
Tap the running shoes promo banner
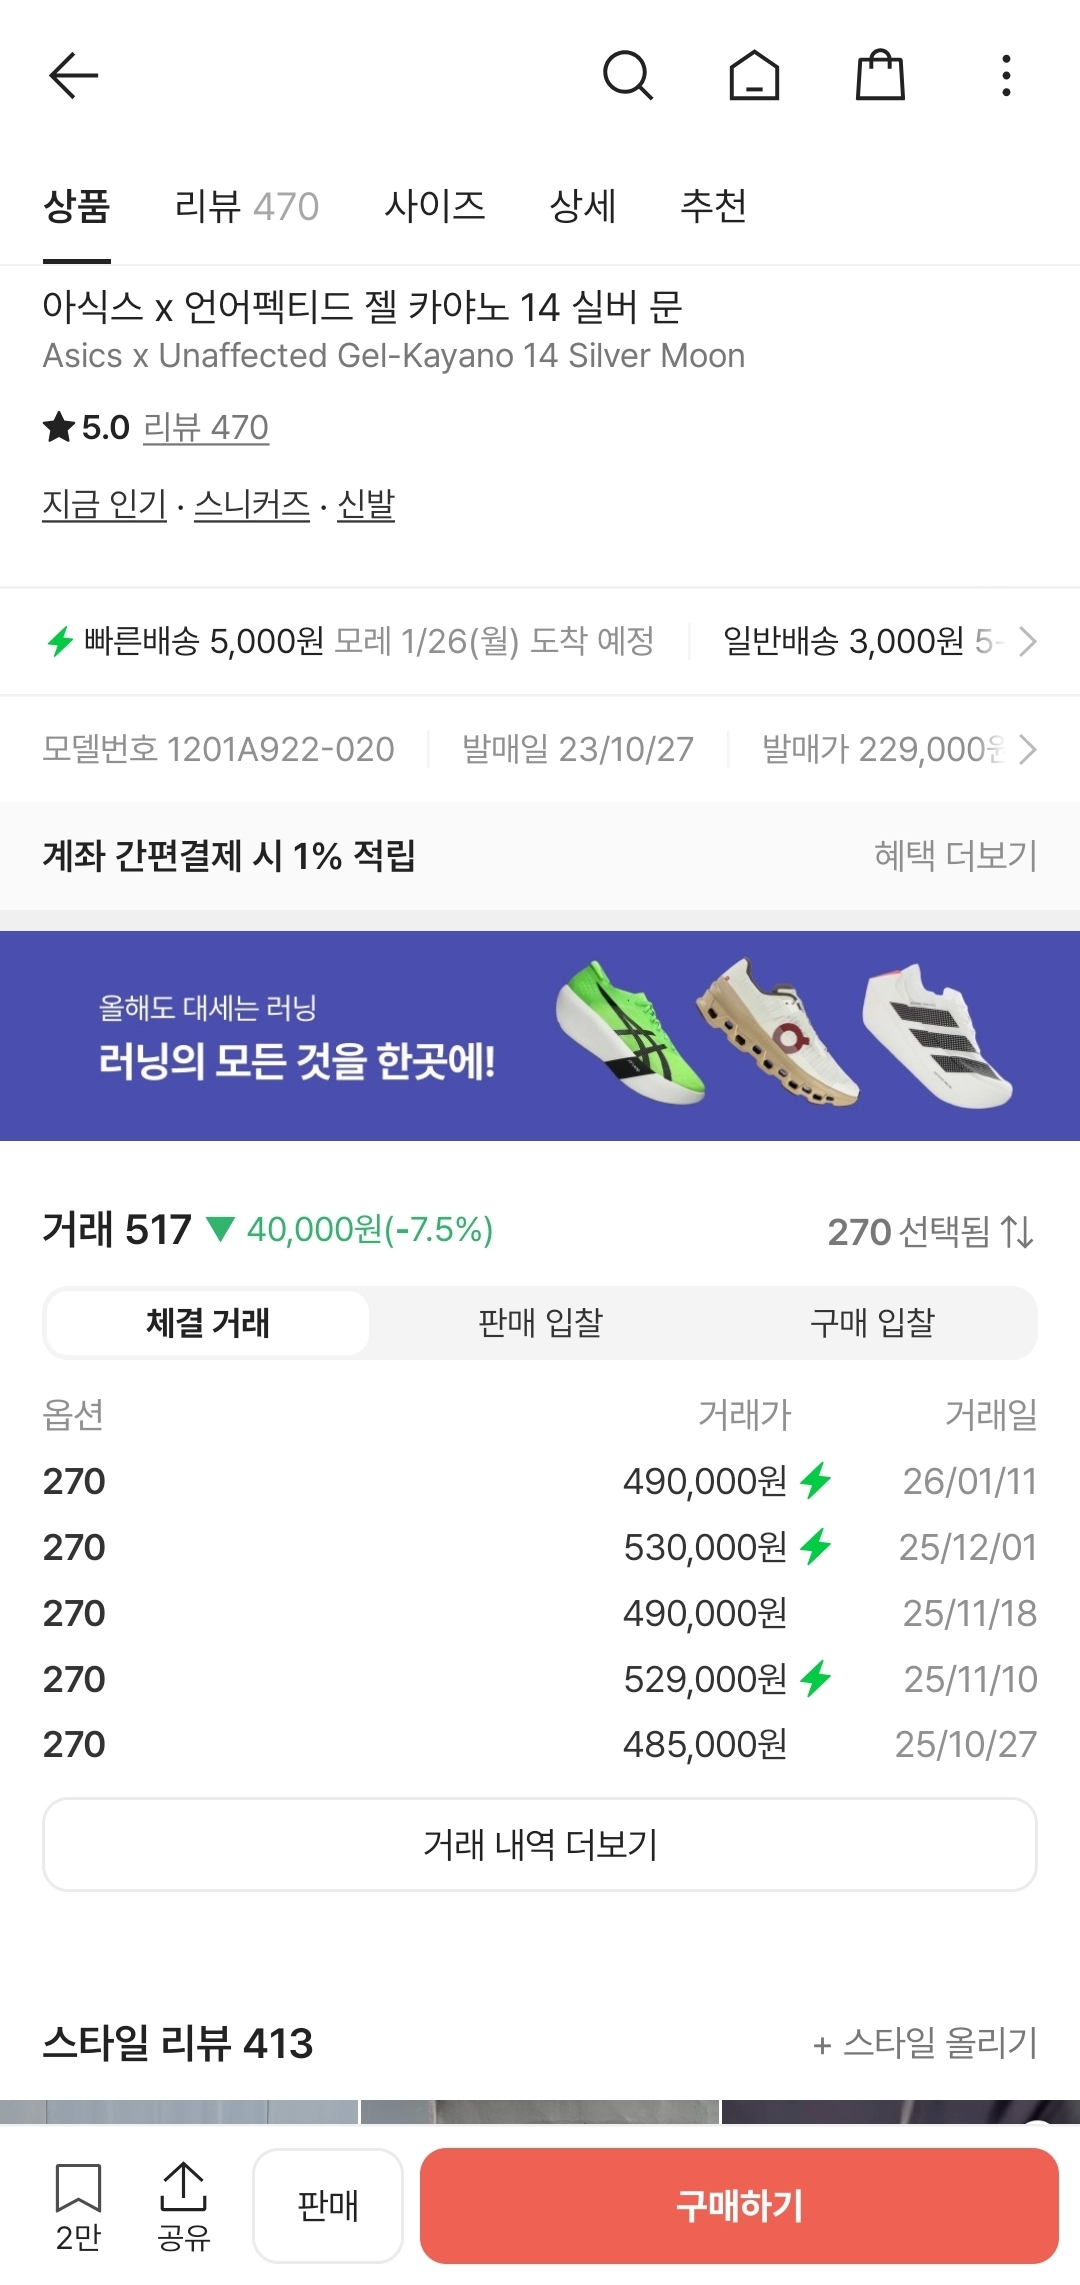pyautogui.click(x=540, y=1035)
